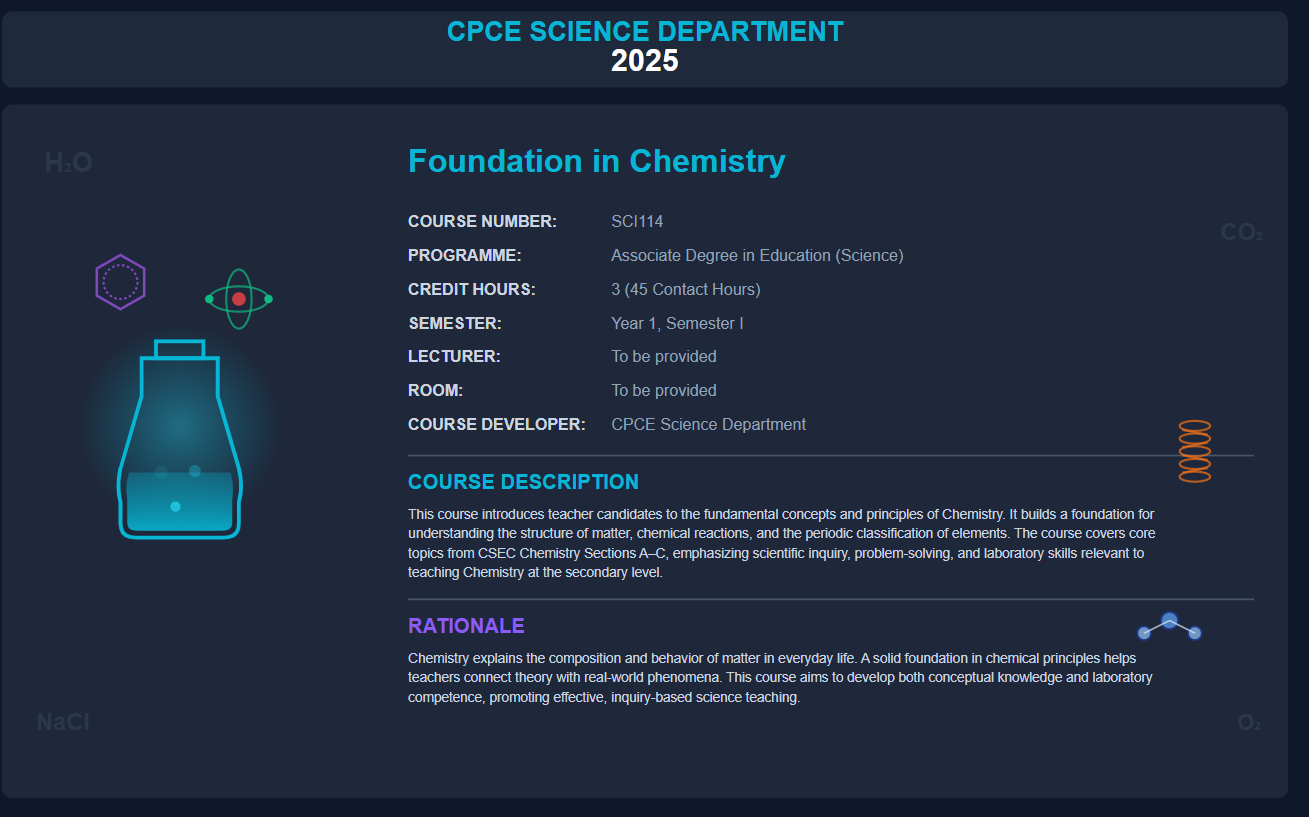Screen dimensions: 1309x817
Task: Click the Course Developer department value
Action: (x=708, y=424)
